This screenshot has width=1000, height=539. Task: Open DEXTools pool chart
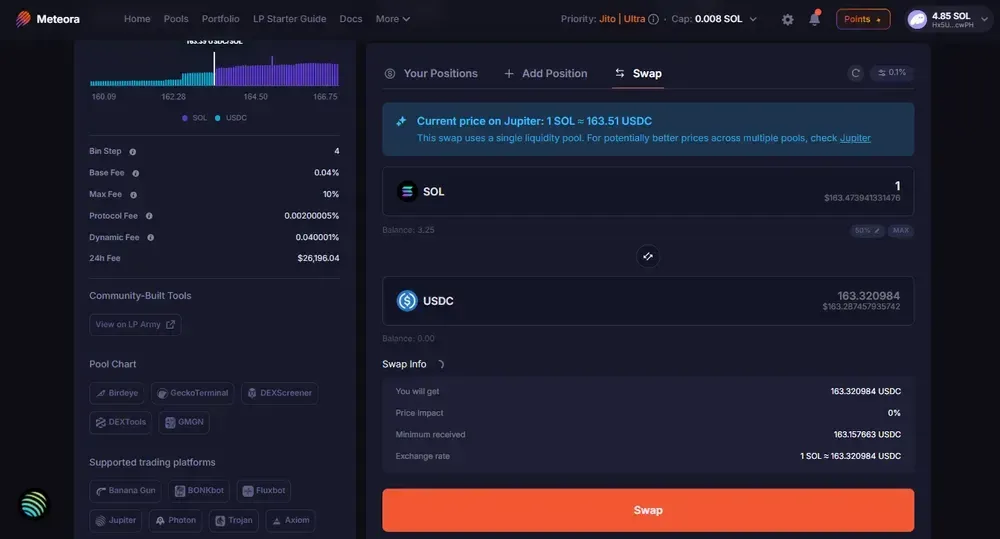point(121,422)
